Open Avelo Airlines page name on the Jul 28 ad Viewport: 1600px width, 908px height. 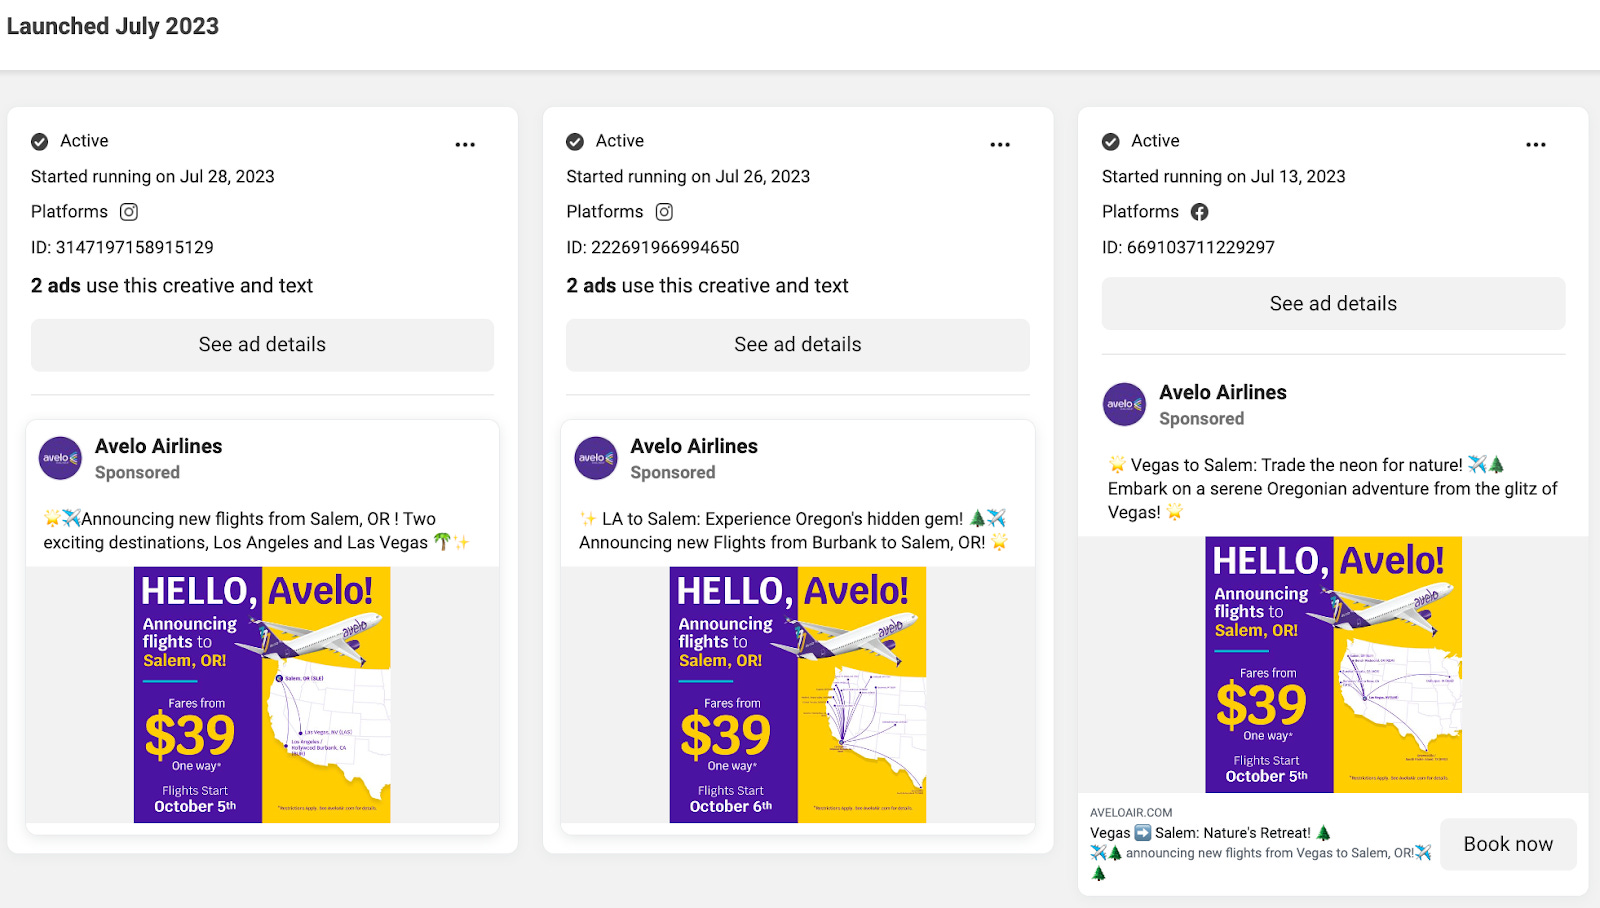158,446
